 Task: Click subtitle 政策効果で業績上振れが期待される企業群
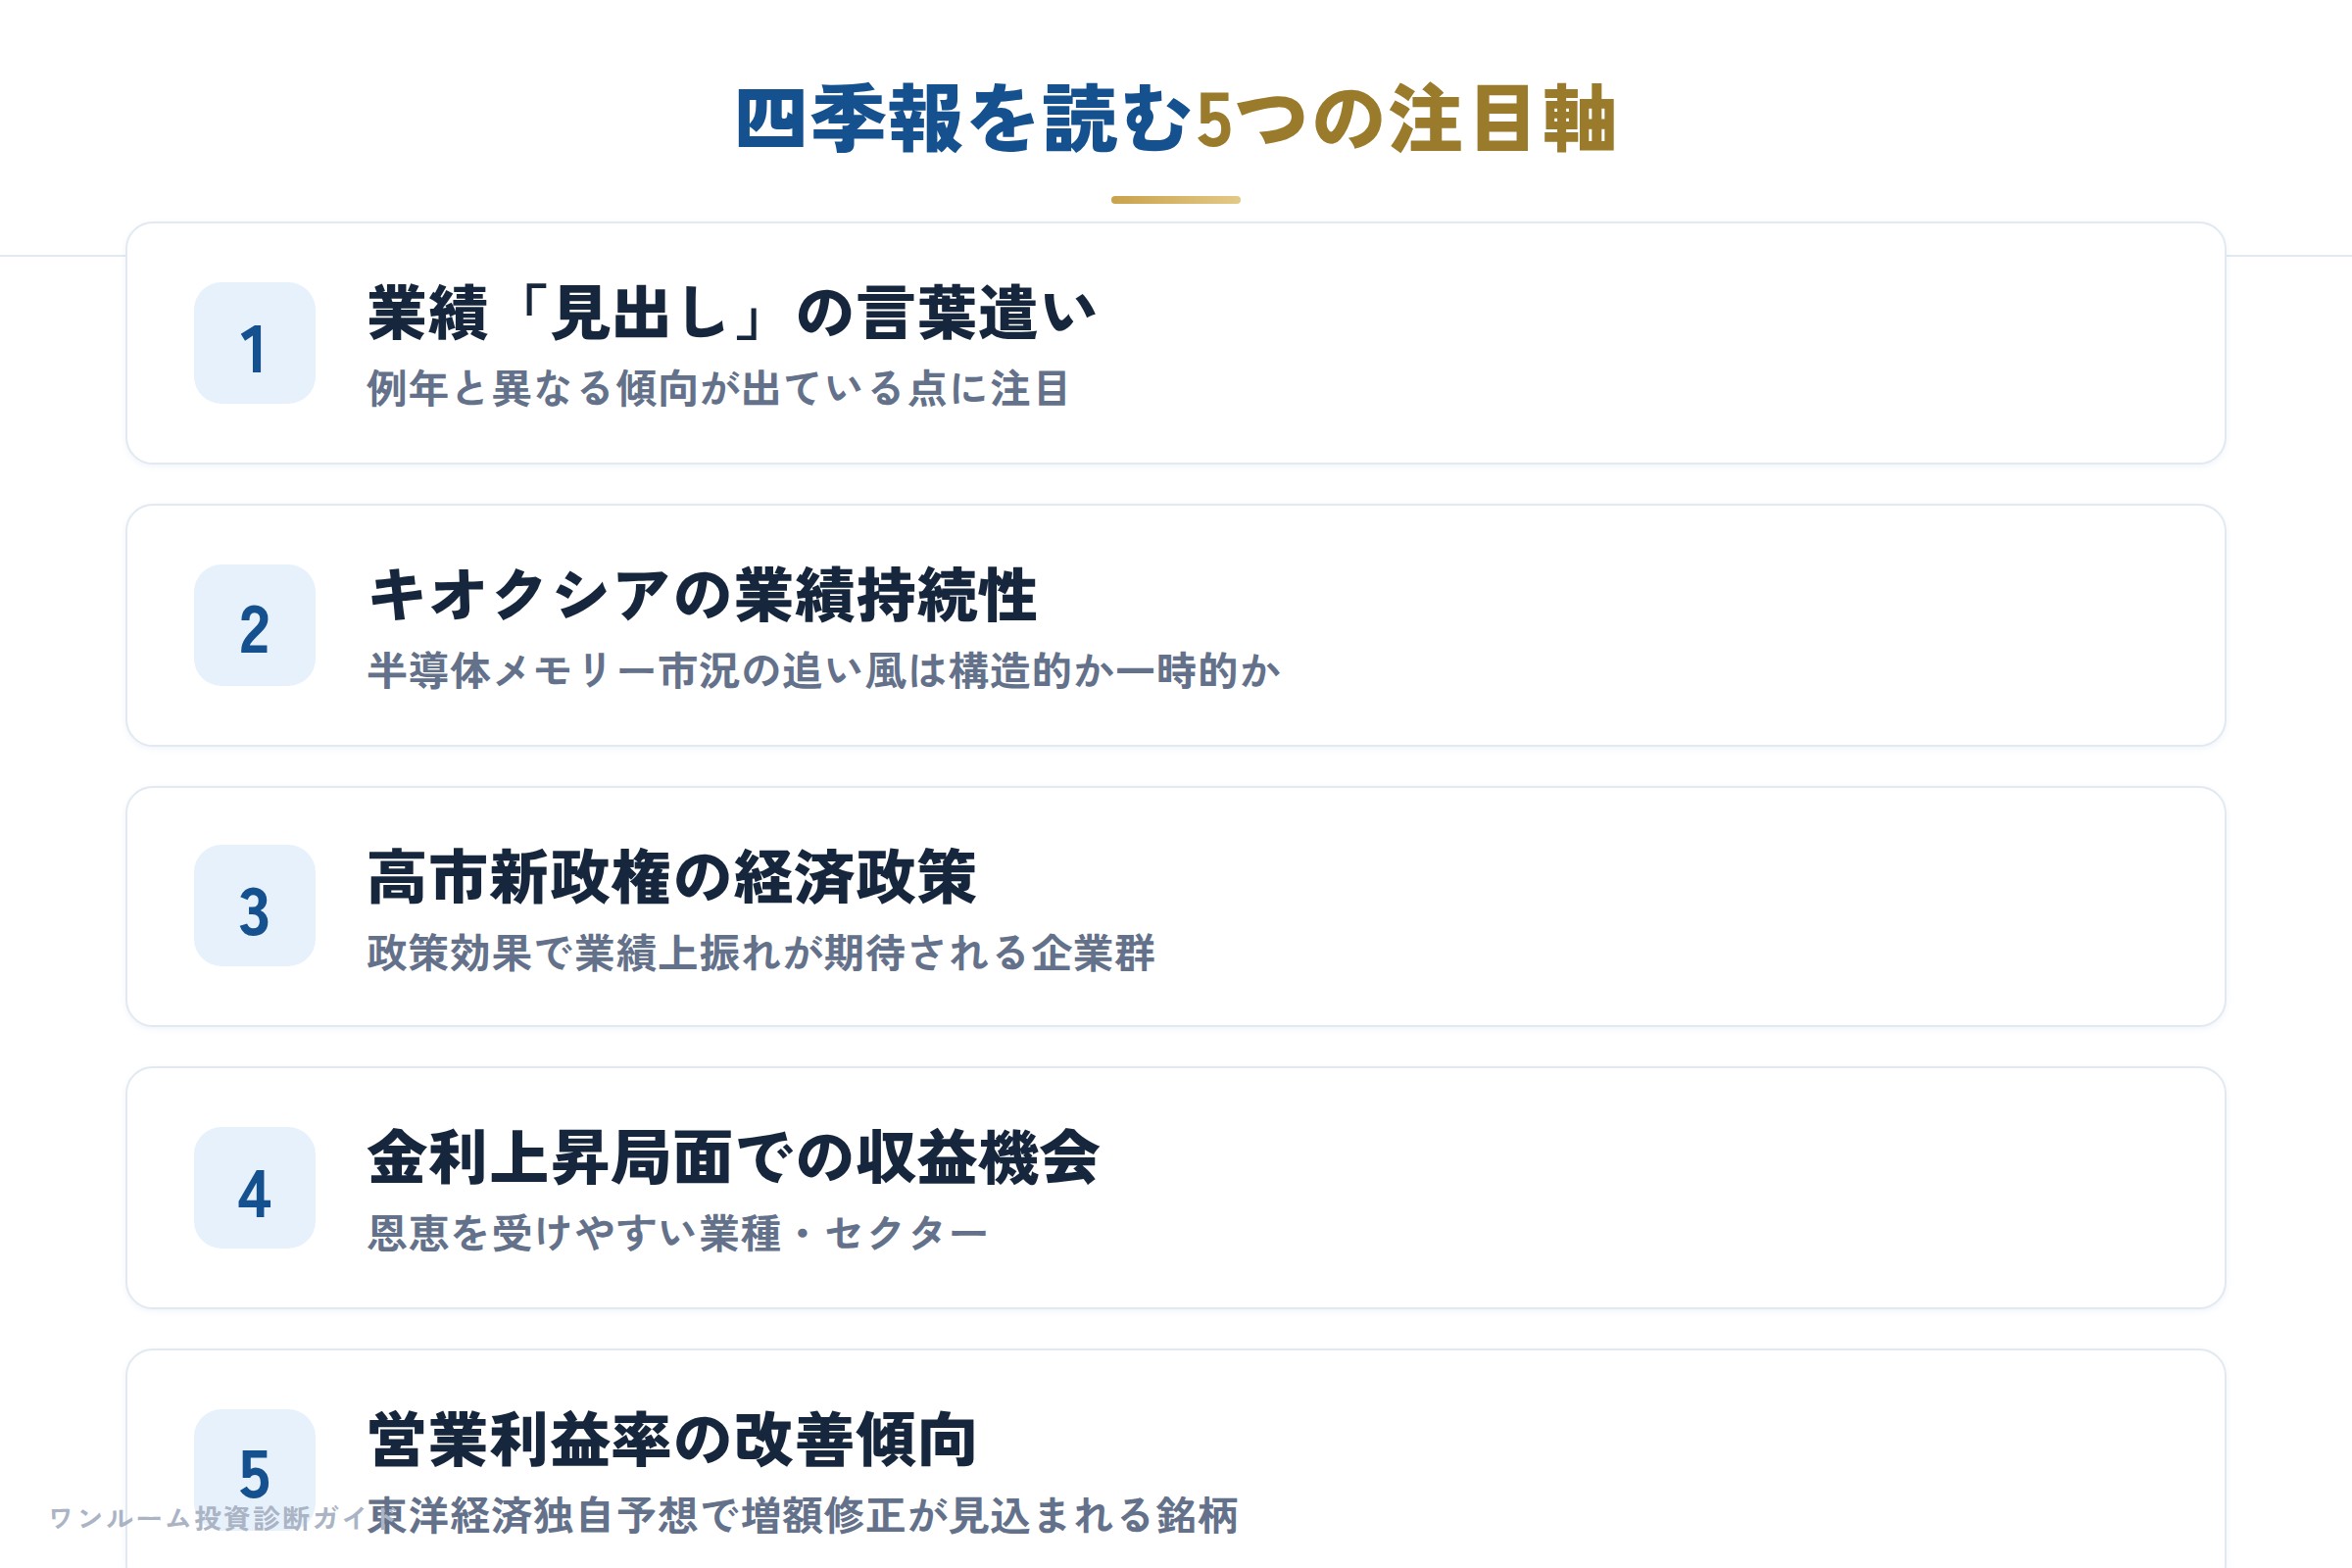(761, 952)
